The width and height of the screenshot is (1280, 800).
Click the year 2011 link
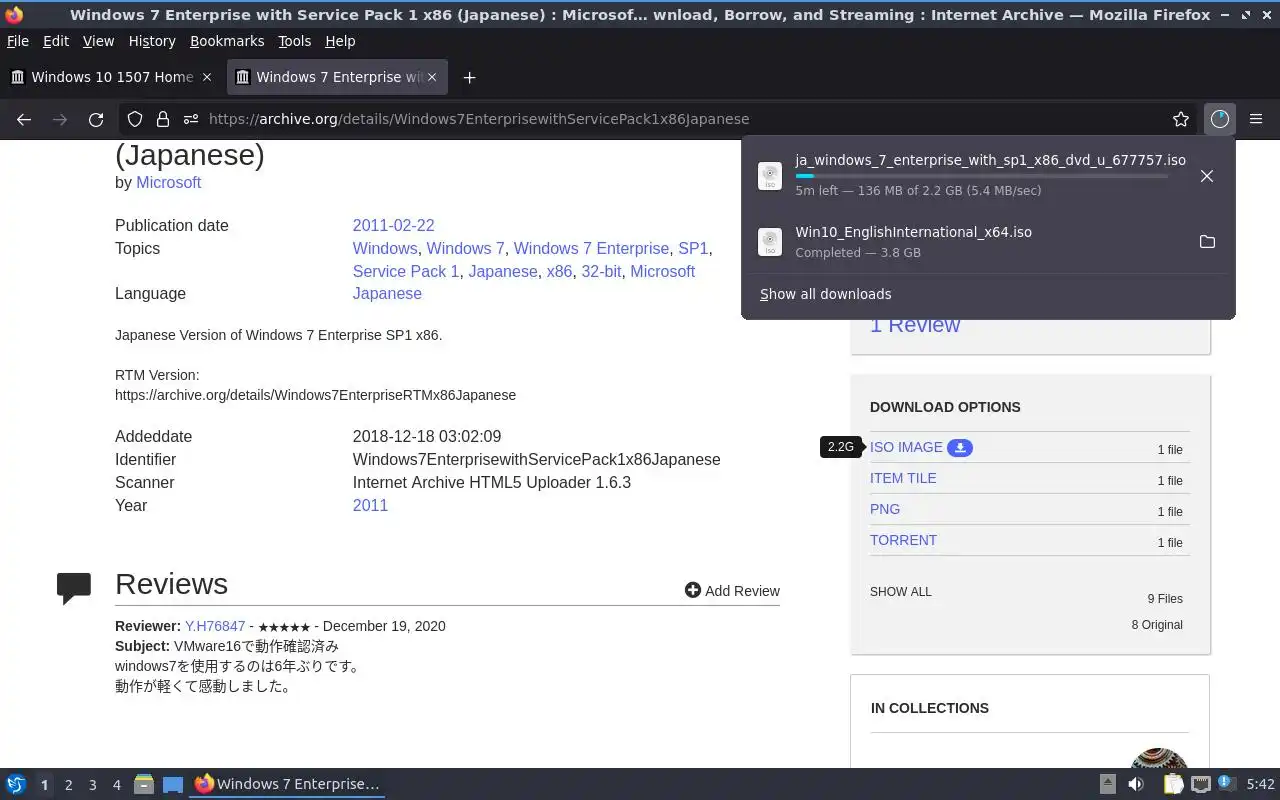click(x=370, y=505)
